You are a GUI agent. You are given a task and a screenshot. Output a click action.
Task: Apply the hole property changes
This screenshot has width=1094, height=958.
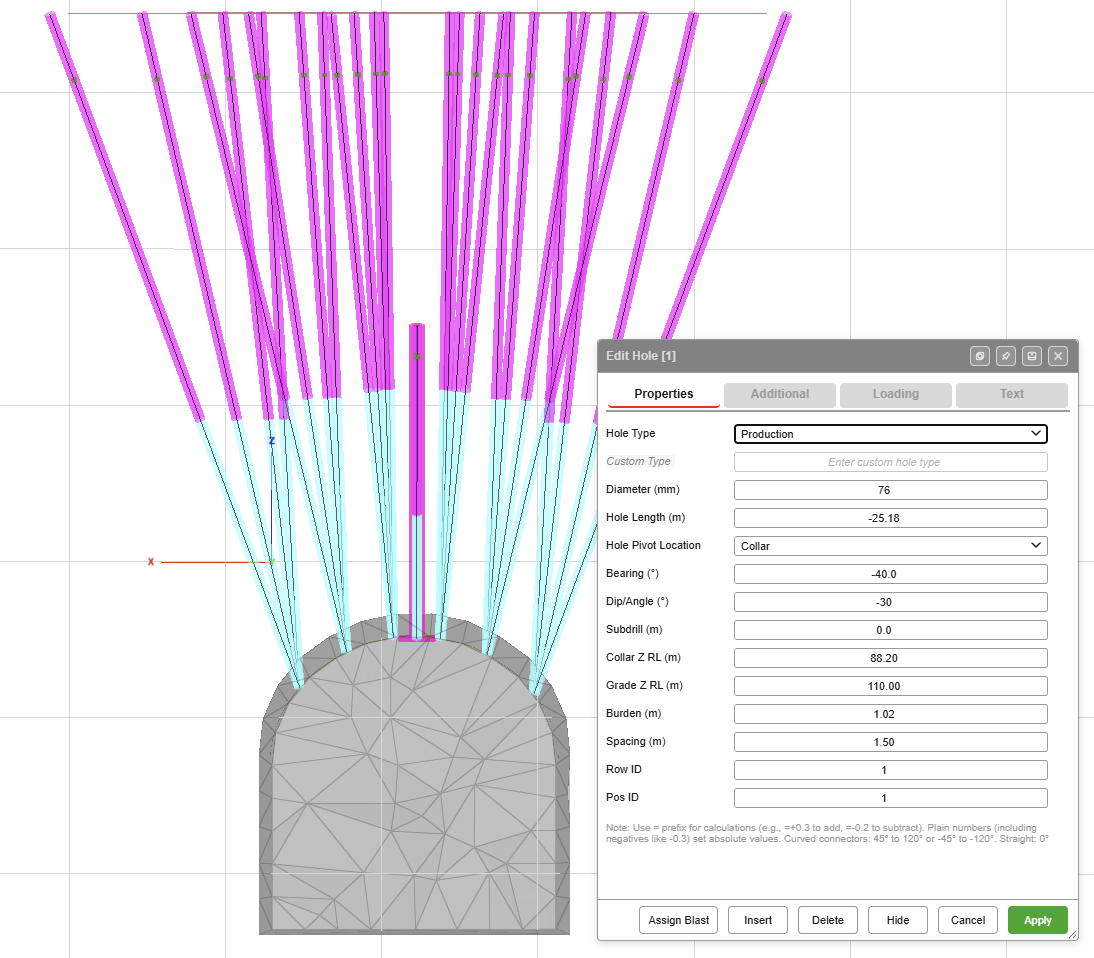(1037, 920)
